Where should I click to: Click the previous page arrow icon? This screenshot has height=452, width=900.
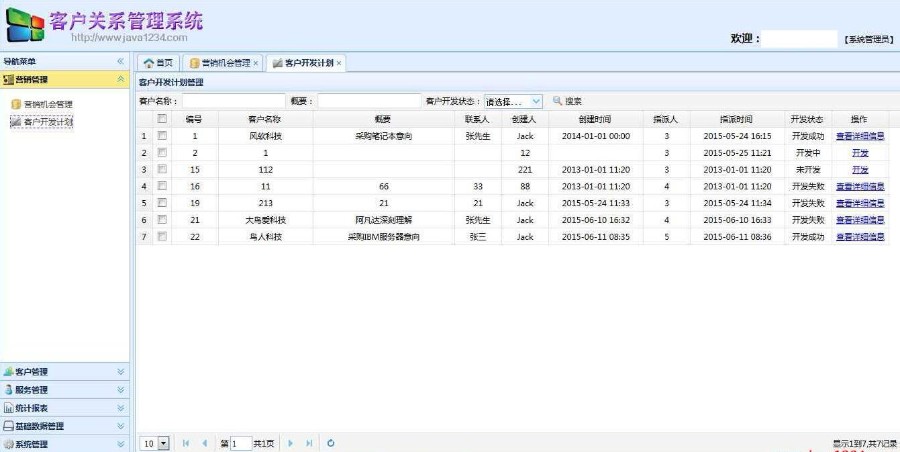[x=205, y=442]
